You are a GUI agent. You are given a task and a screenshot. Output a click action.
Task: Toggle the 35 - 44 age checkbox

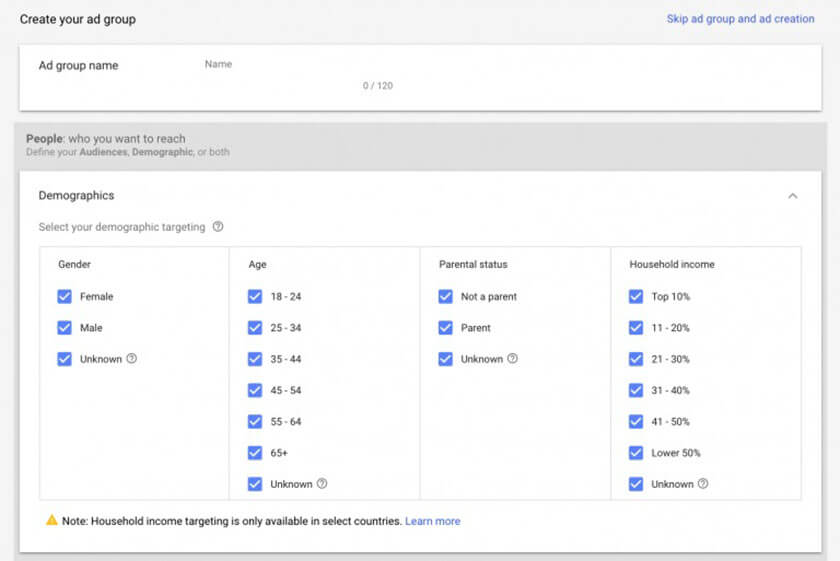click(x=255, y=359)
